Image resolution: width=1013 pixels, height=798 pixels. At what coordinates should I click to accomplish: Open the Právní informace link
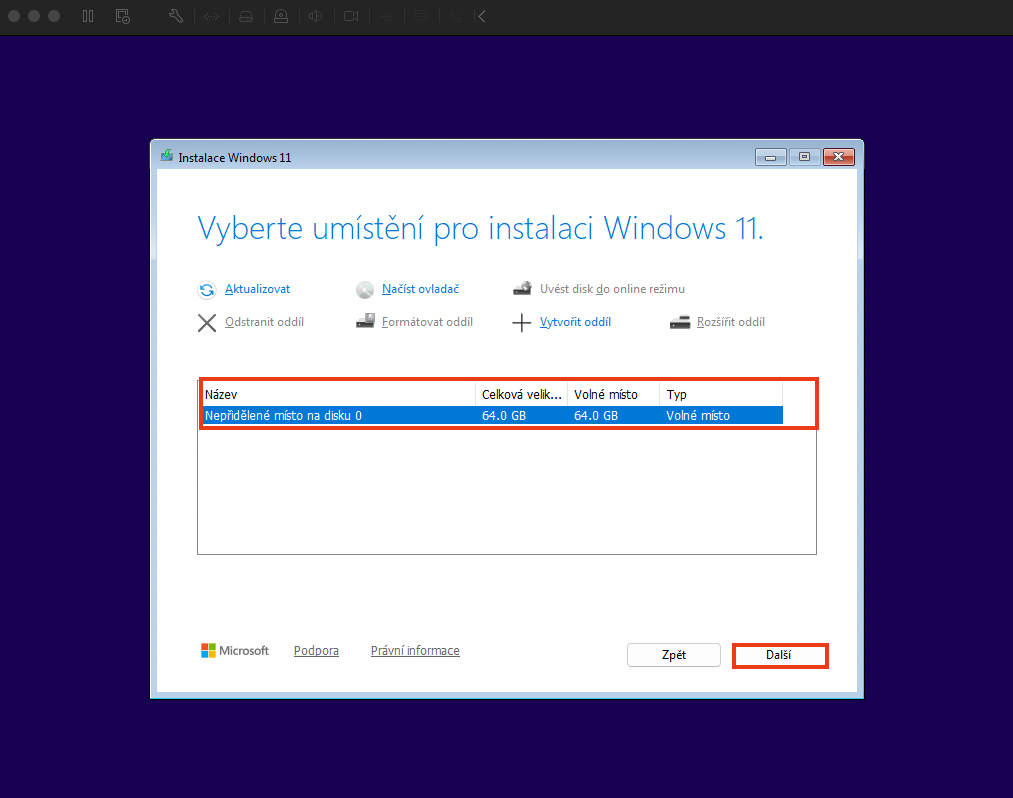coord(415,651)
